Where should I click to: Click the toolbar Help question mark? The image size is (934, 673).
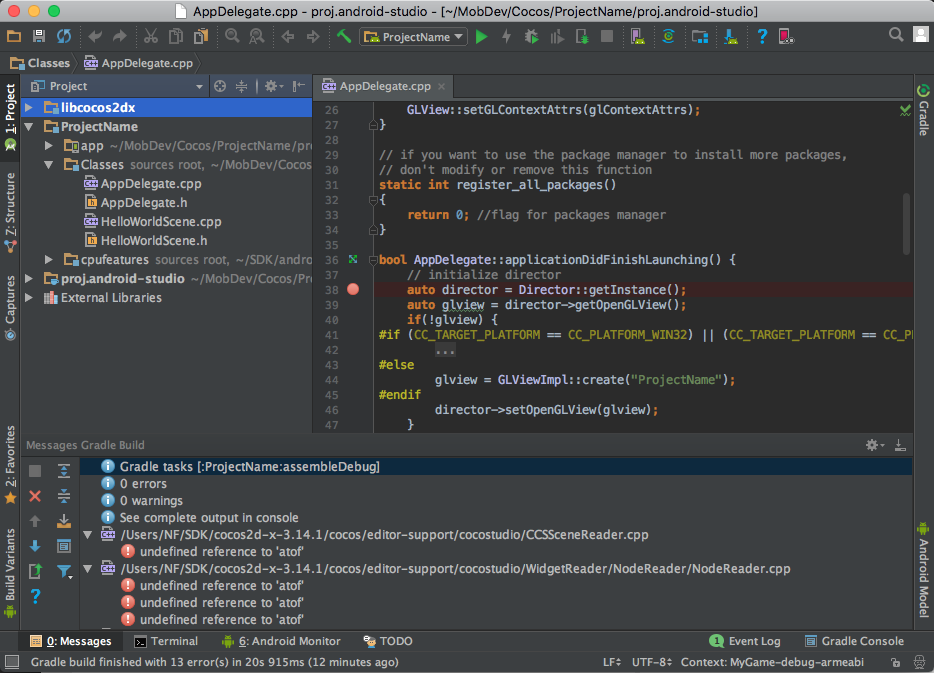tap(762, 37)
